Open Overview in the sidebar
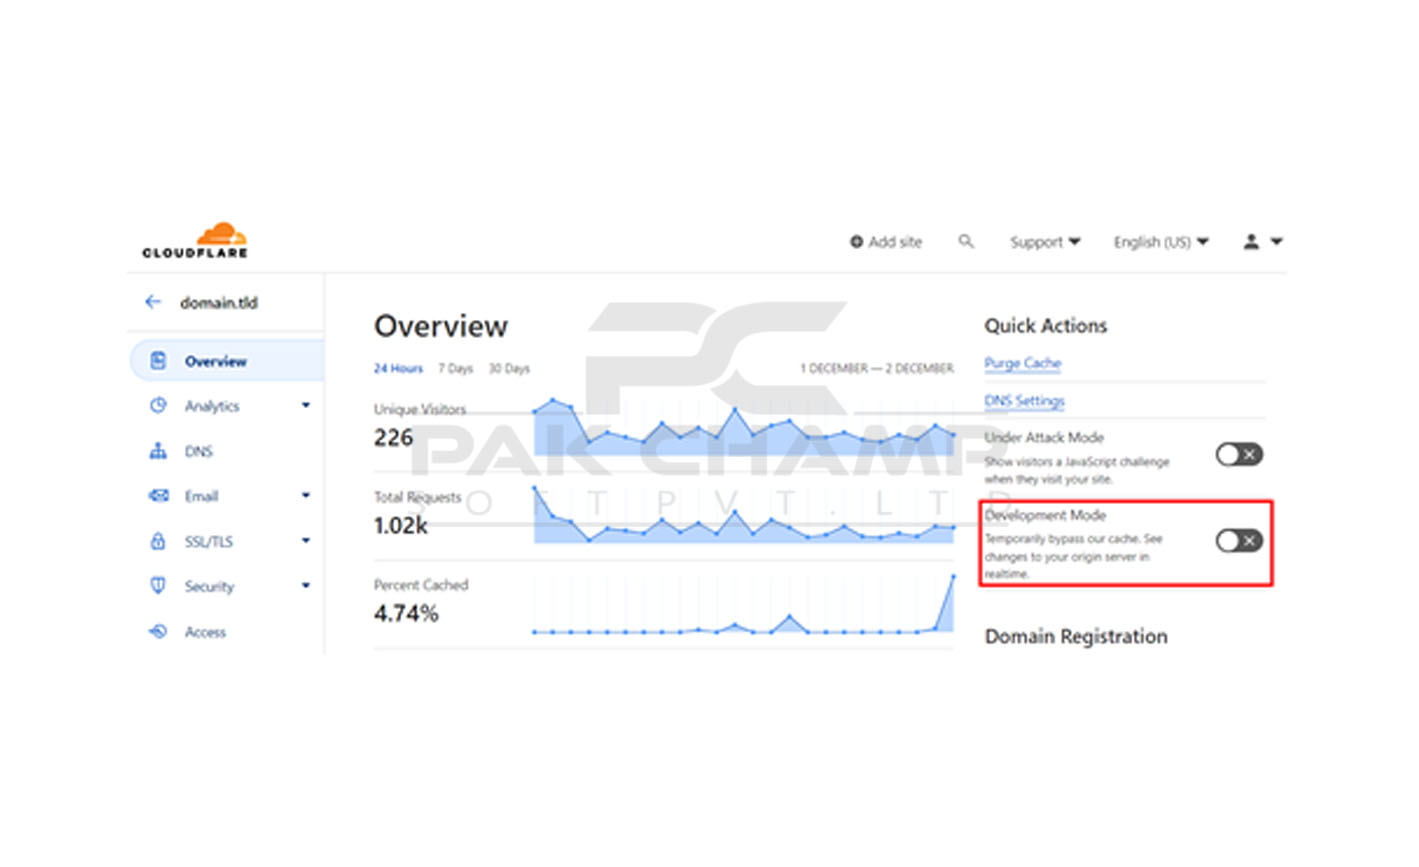Viewport: 1419px width, 867px height. pyautogui.click(x=227, y=361)
